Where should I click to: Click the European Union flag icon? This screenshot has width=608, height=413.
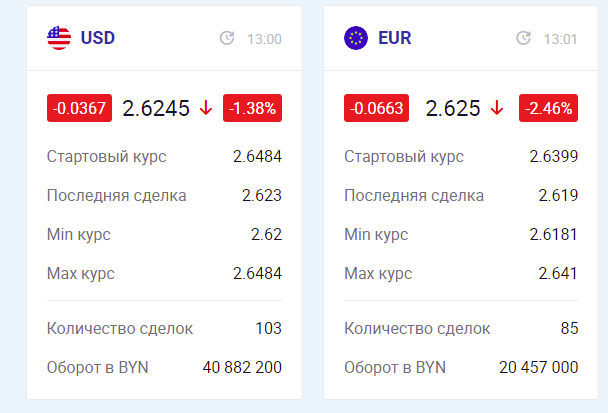point(356,38)
